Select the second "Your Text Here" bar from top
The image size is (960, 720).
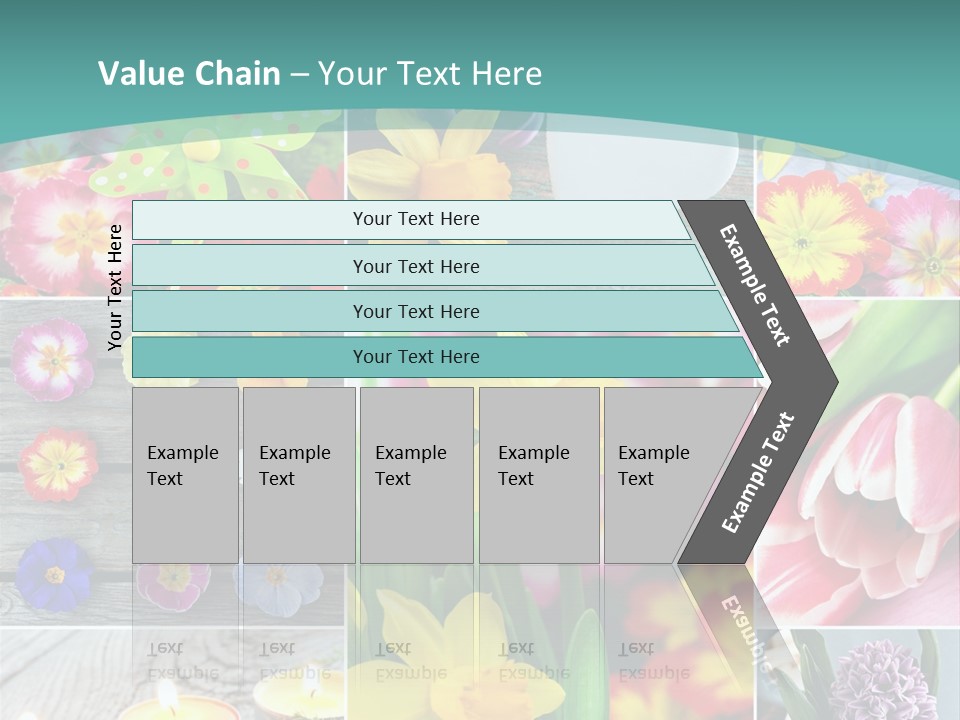click(416, 266)
